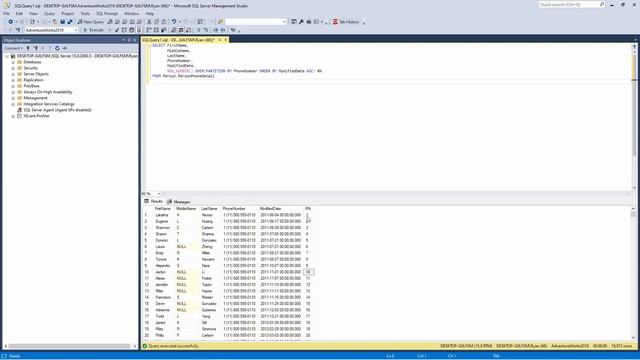This screenshot has width=640, height=360.
Task: Select SQL Server Agent (Agent XPs disabled)
Action: [x=57, y=110]
